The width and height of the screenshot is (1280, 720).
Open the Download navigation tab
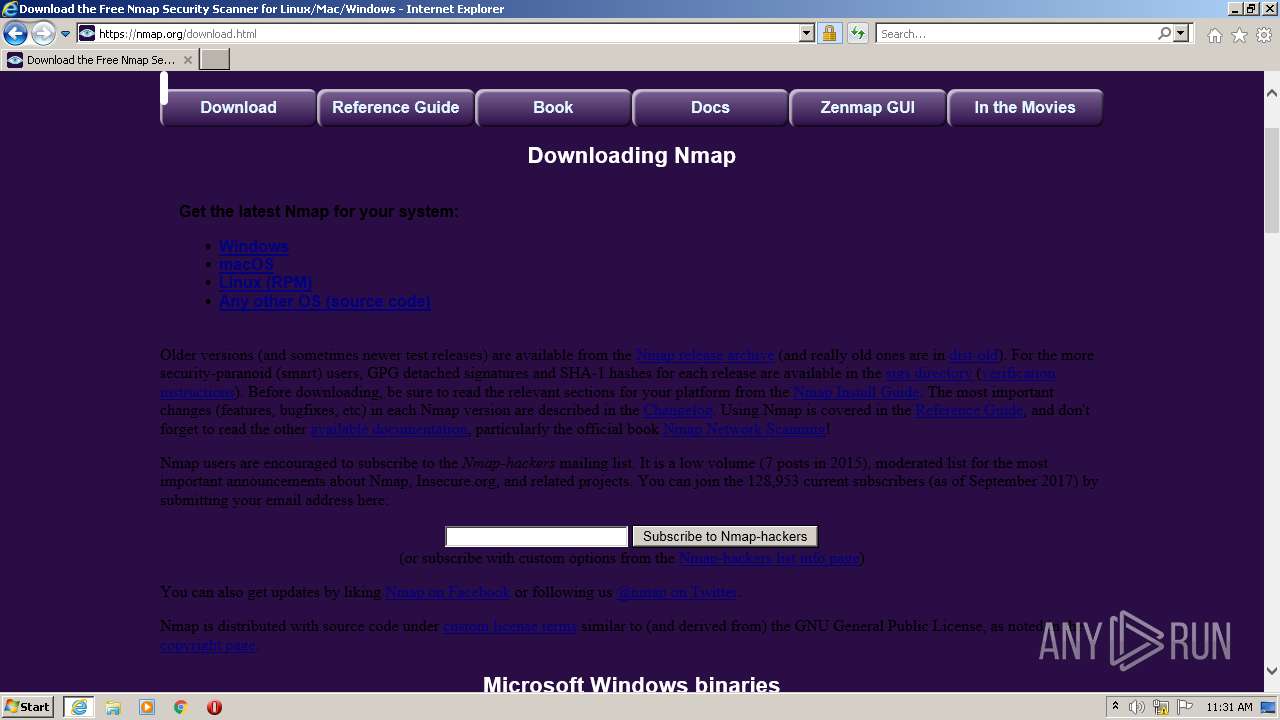coord(238,108)
